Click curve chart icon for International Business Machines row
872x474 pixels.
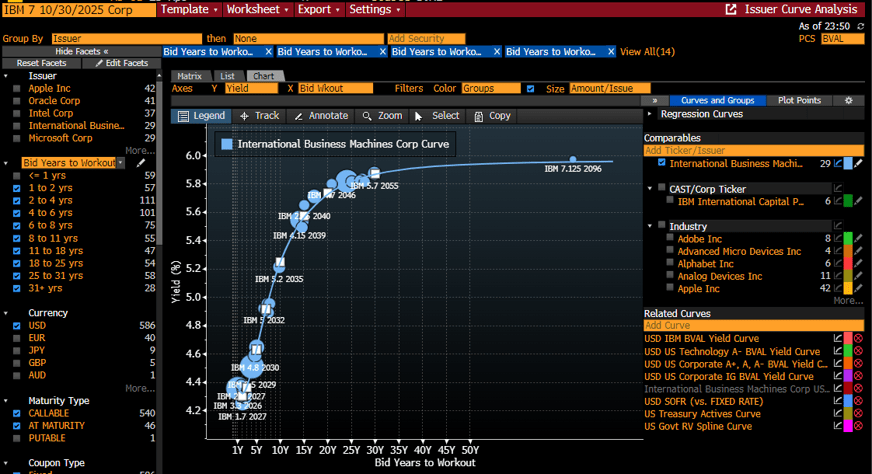(x=838, y=164)
